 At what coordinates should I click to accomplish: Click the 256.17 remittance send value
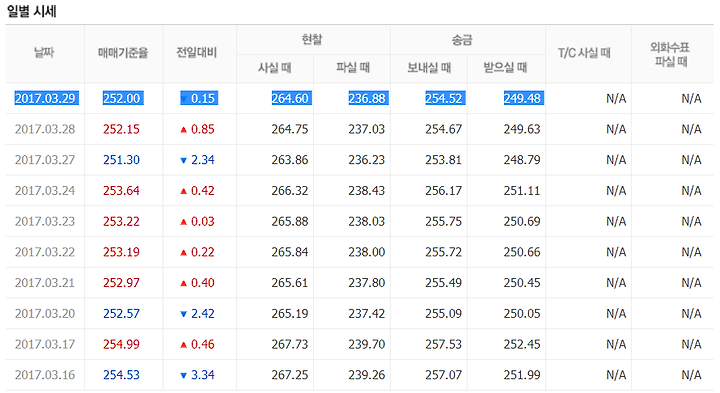click(444, 191)
